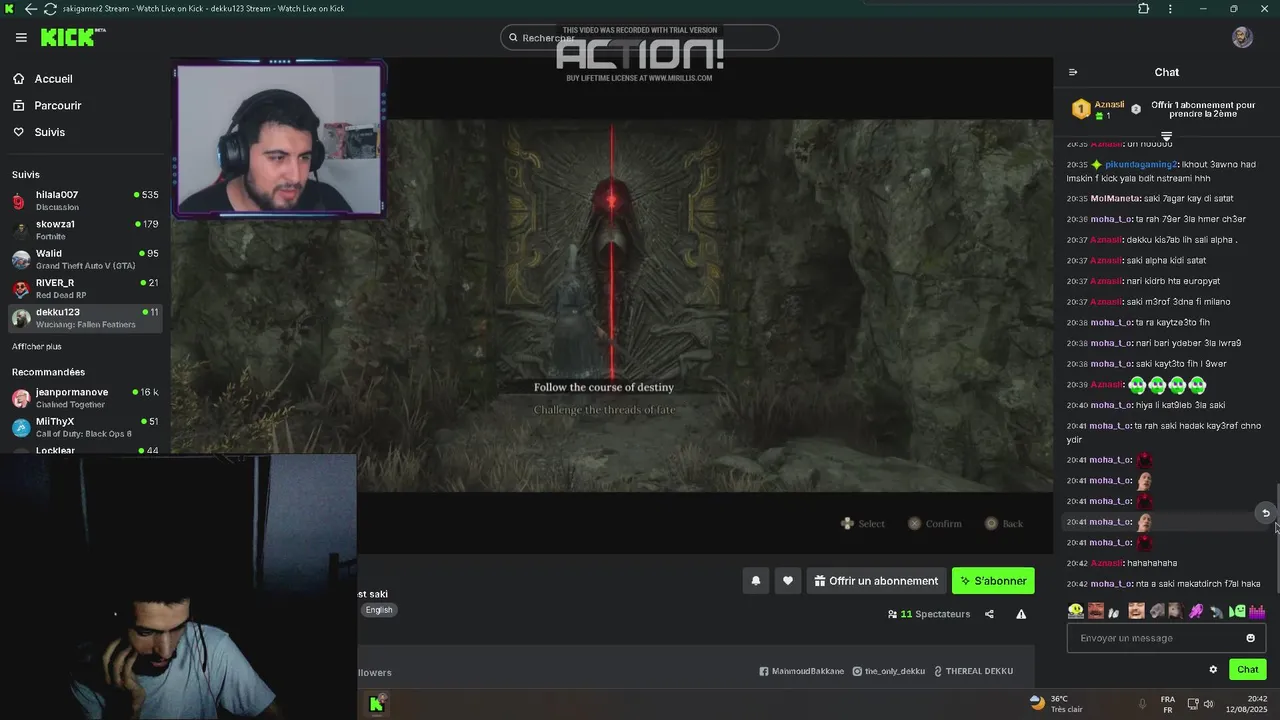
Task: Send message with green Chat button
Action: click(1247, 670)
